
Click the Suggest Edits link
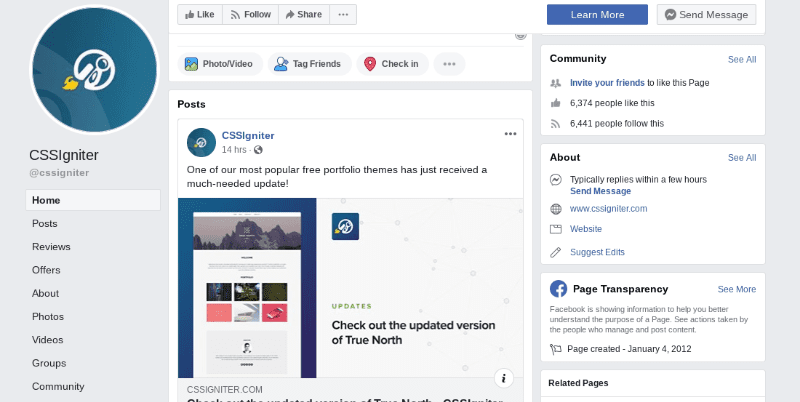[597, 252]
